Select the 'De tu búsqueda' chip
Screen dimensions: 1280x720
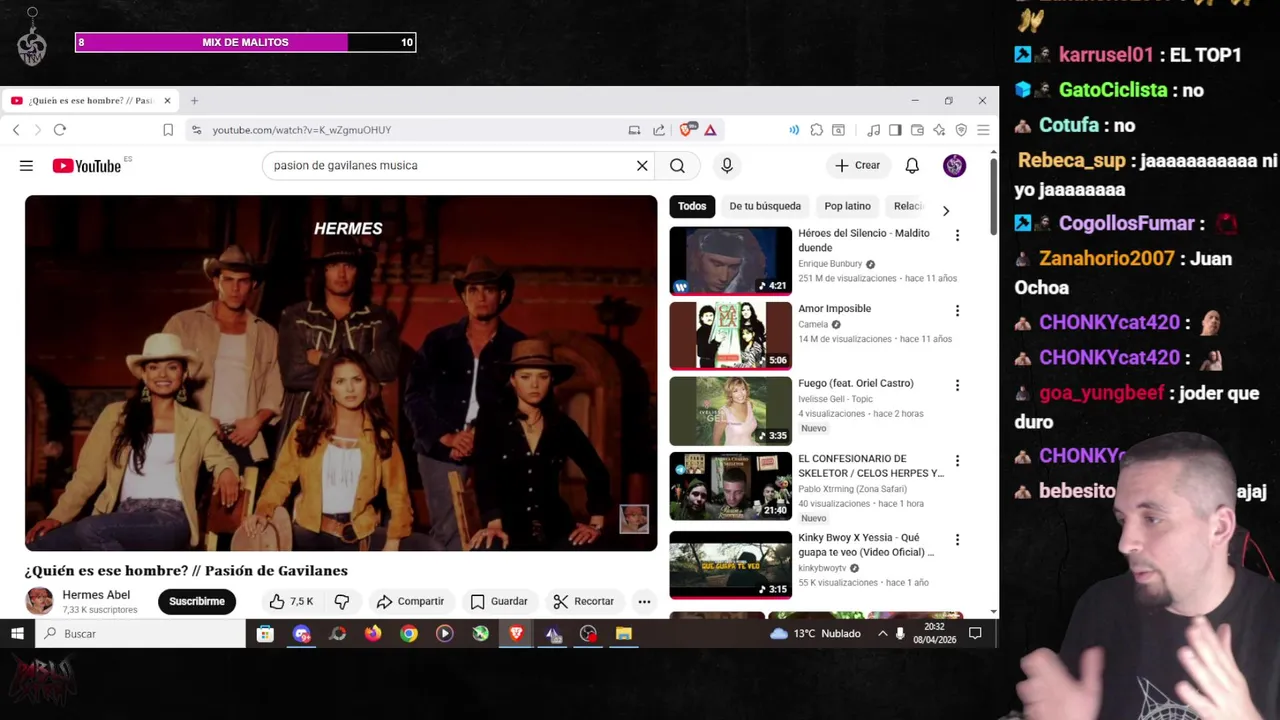tap(765, 206)
